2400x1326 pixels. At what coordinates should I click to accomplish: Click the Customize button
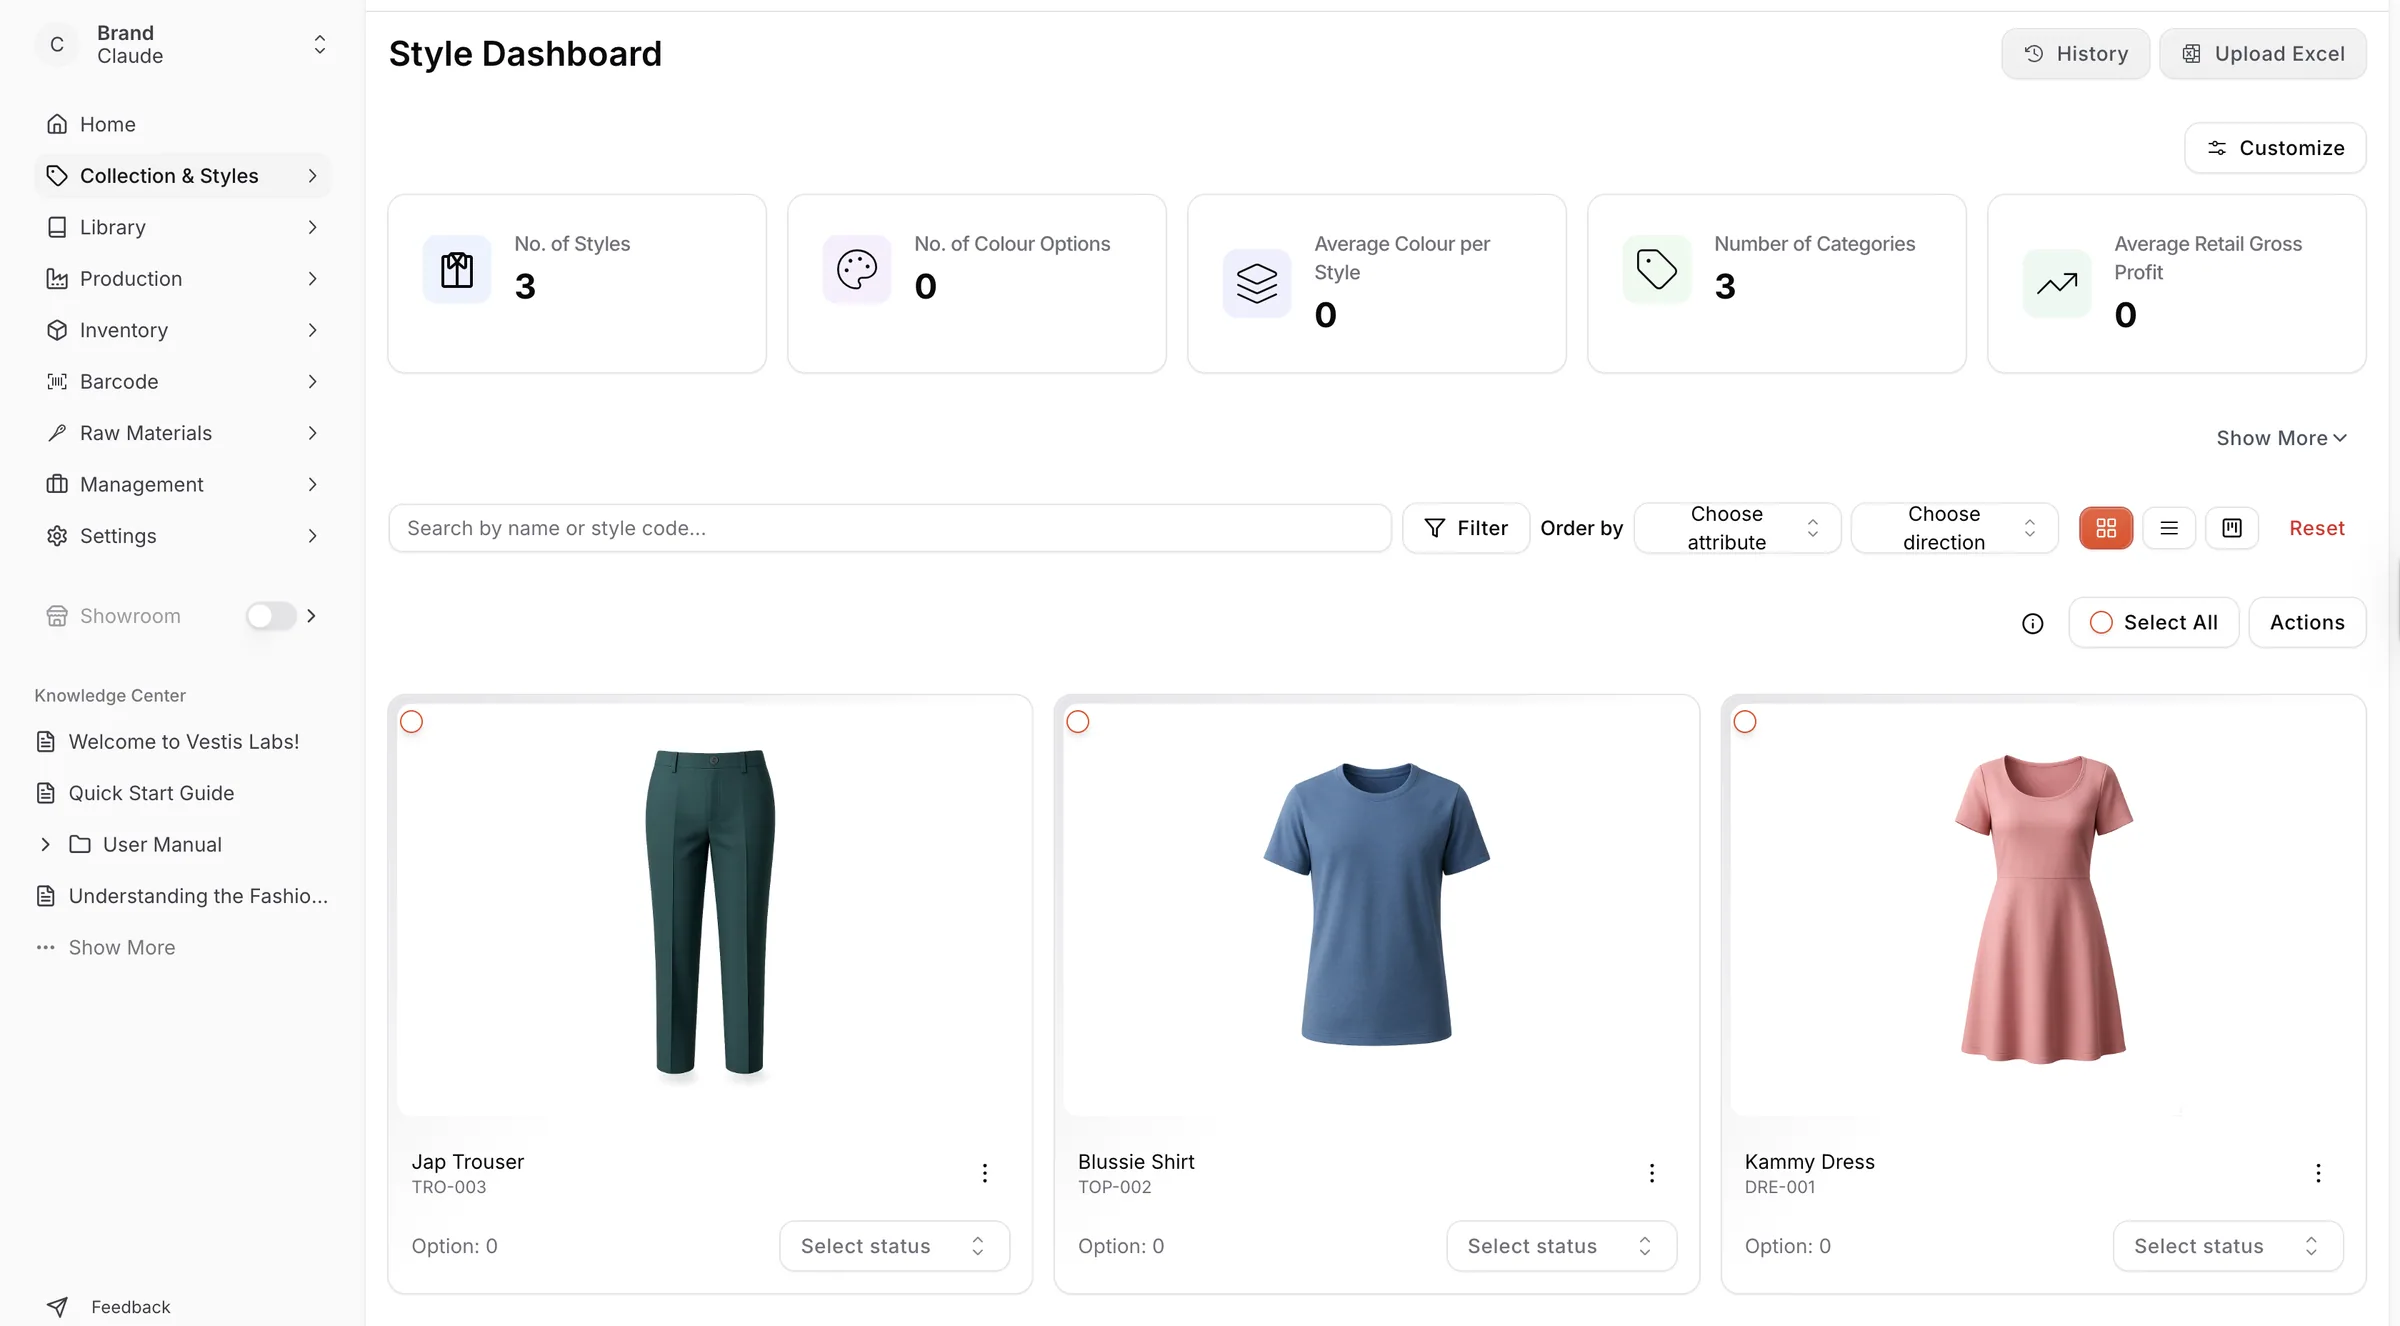[x=2275, y=148]
